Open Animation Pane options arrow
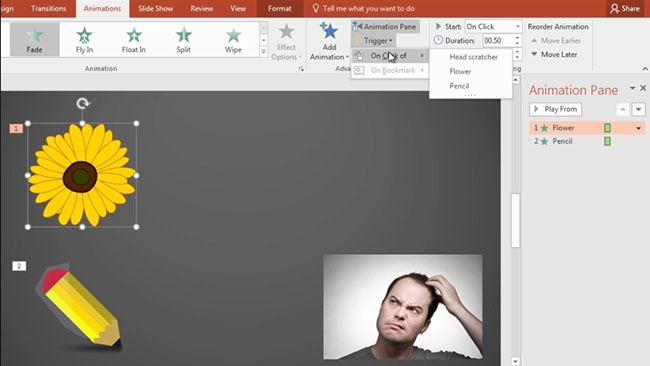 632,88
